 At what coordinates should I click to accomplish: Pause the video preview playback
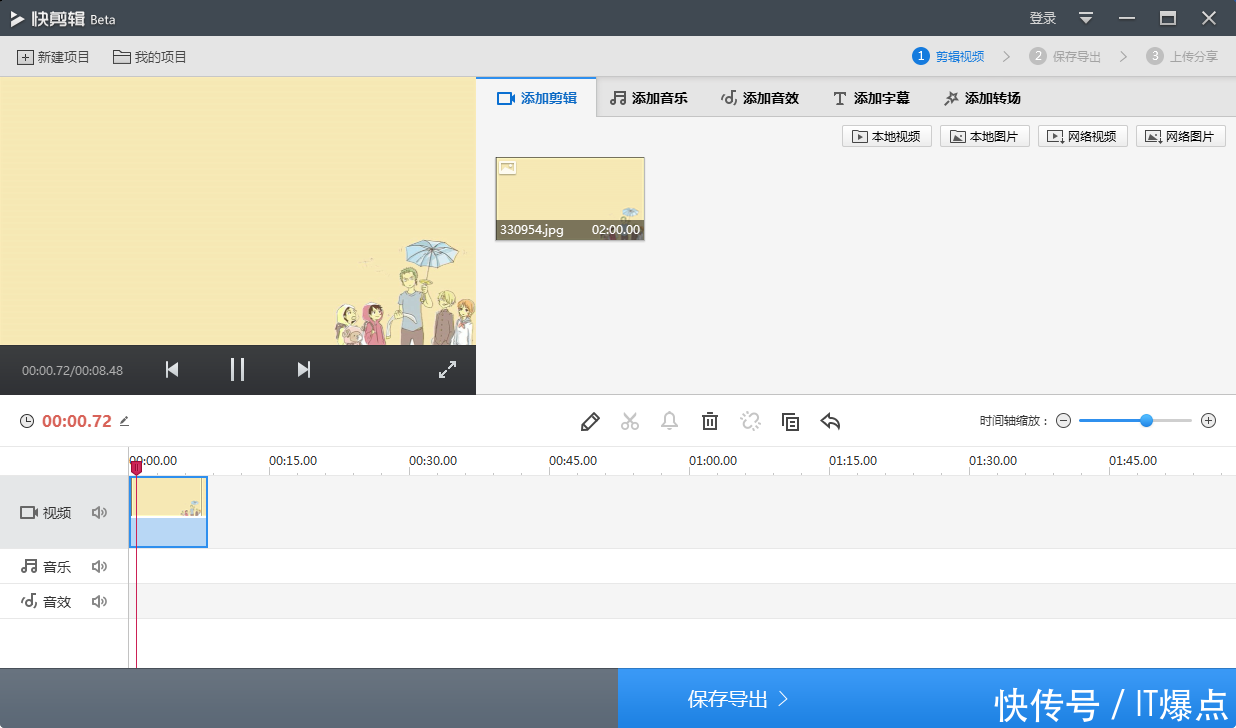tap(237, 370)
